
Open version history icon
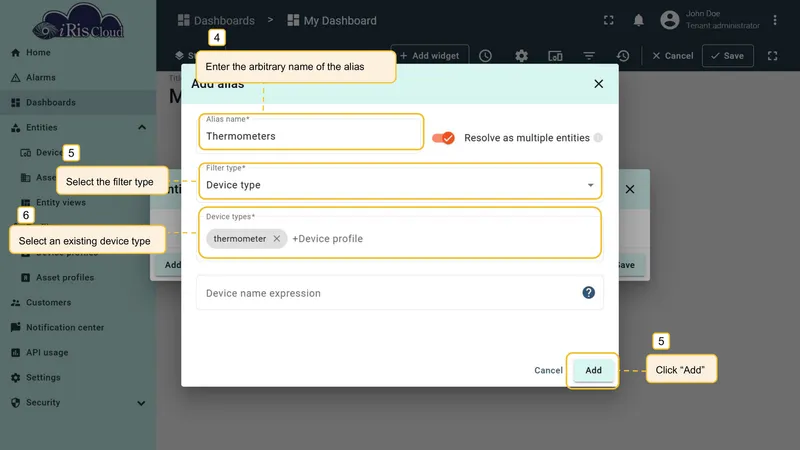[x=623, y=56]
